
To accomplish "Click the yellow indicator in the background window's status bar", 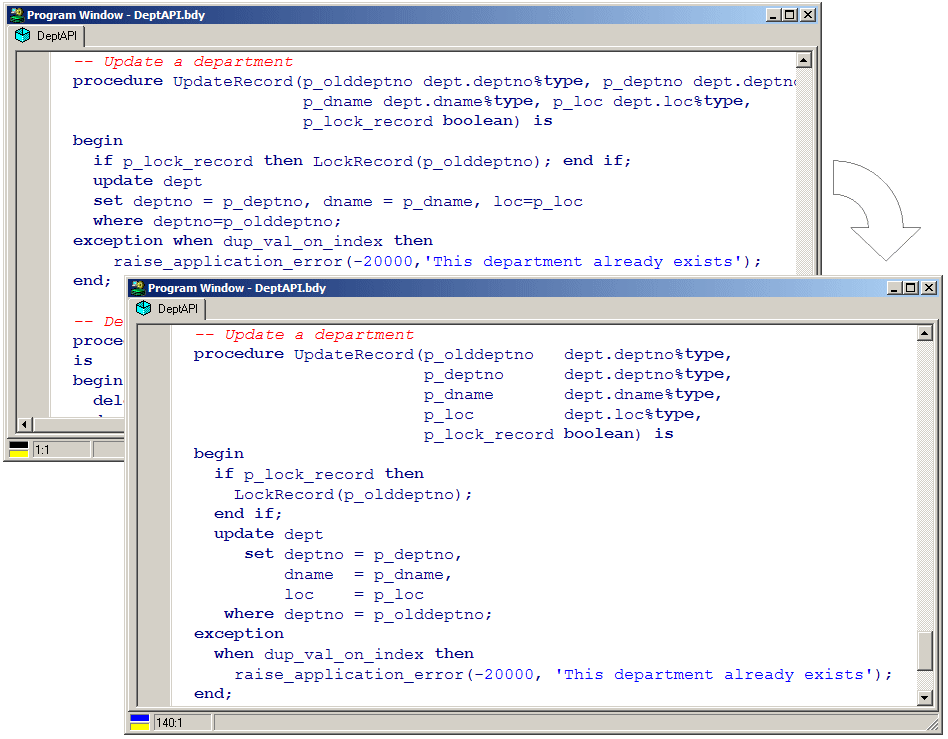I will 18,453.
